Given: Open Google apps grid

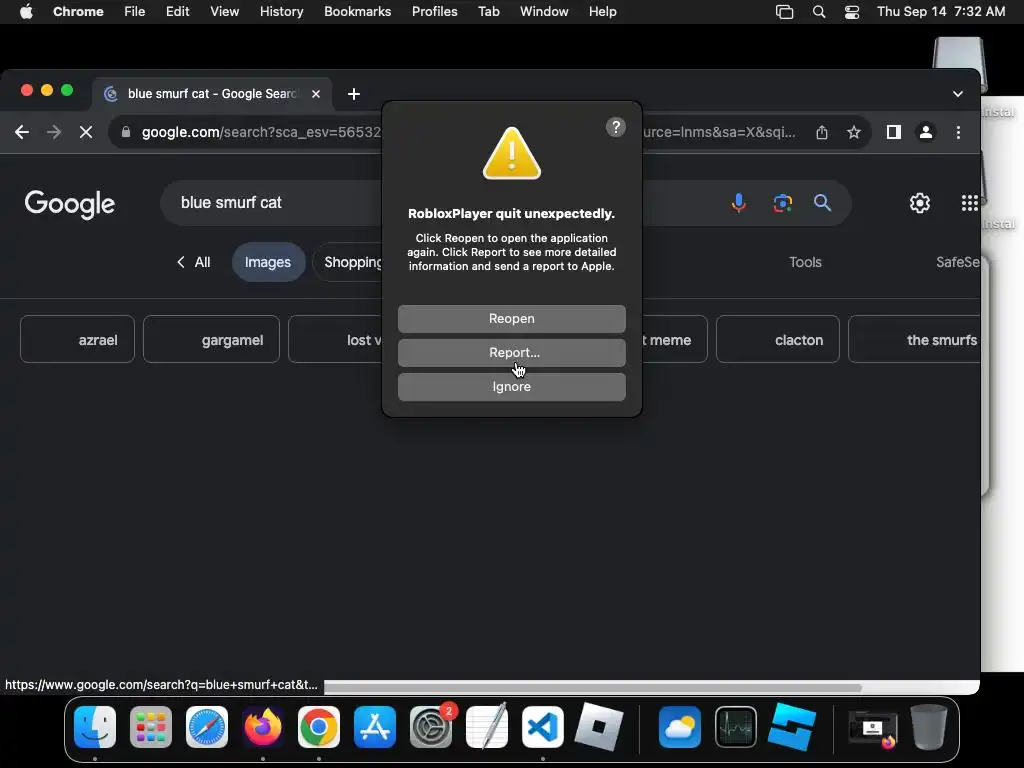Looking at the screenshot, I should point(969,203).
